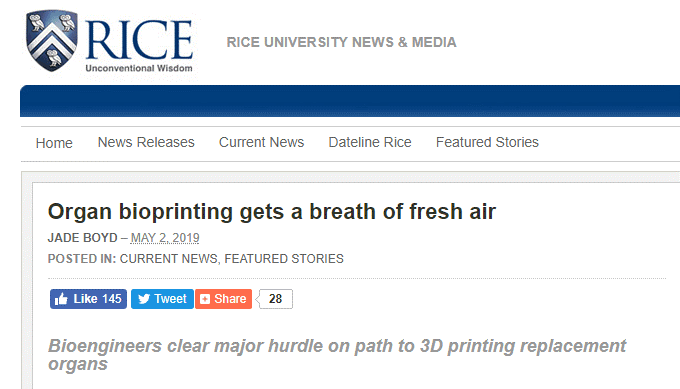
Task: Open Featured Stories in the nav bar
Action: tap(487, 142)
